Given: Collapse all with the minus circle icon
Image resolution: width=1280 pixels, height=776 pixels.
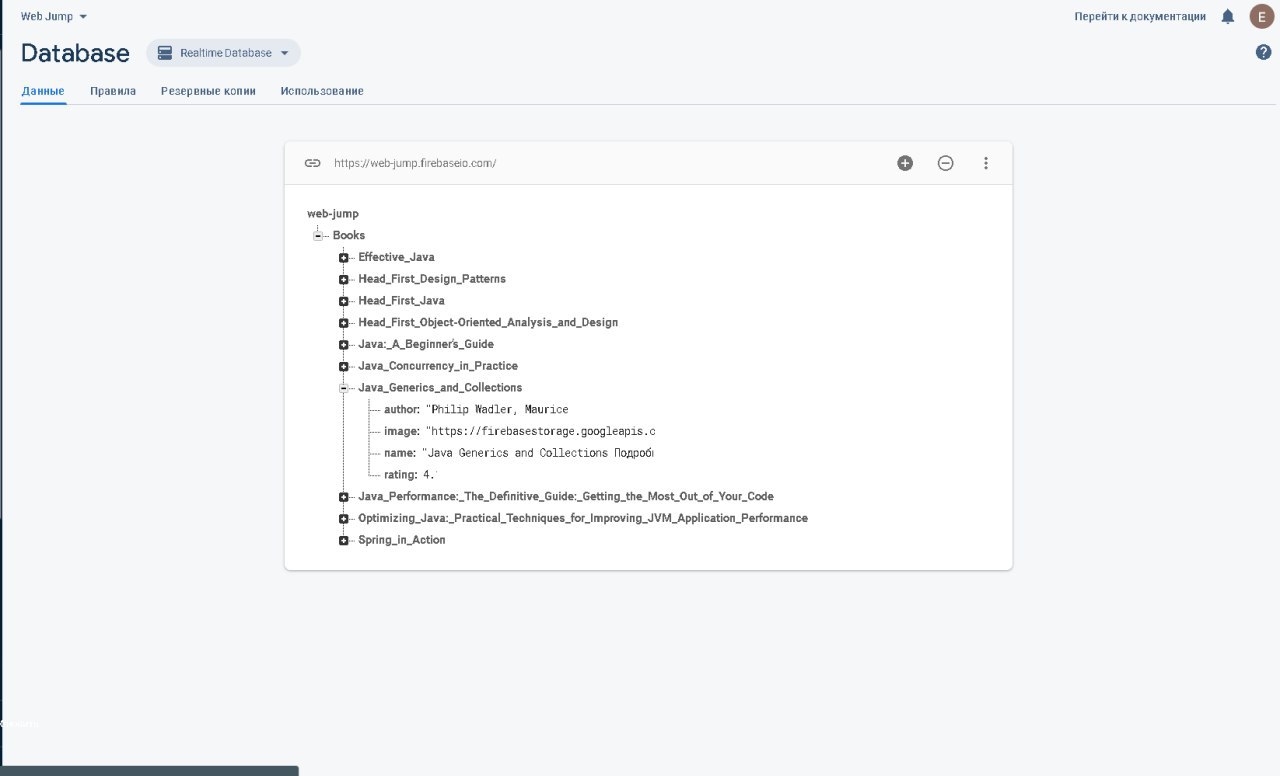Looking at the screenshot, I should click(945, 163).
